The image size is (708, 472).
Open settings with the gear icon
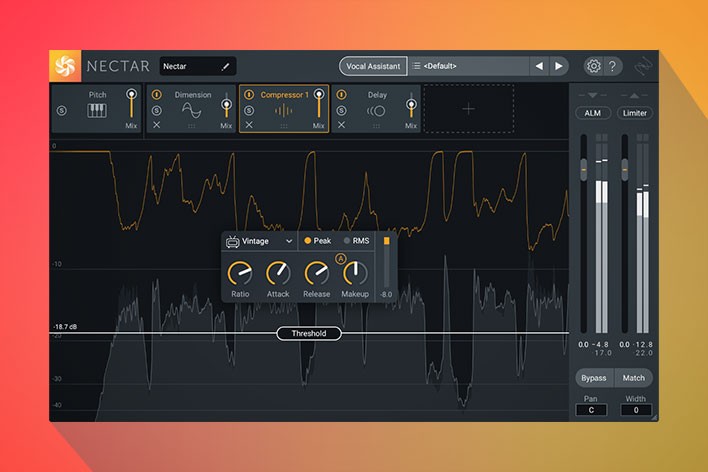(593, 66)
